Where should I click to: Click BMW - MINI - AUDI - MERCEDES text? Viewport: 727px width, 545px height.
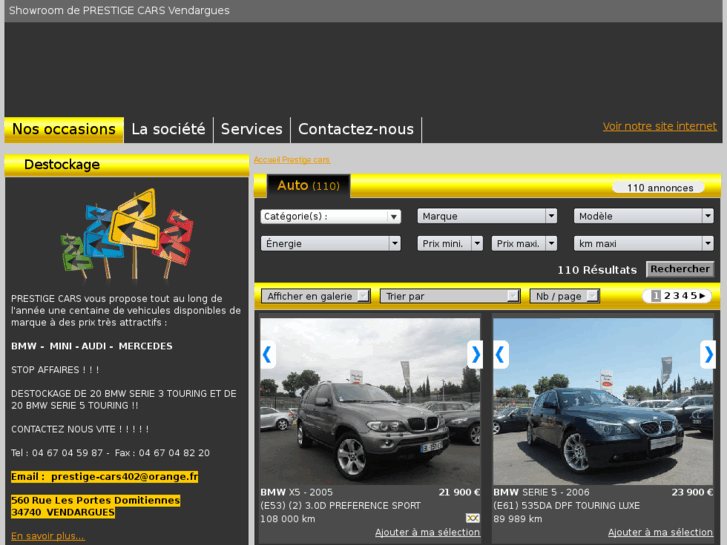click(x=92, y=346)
